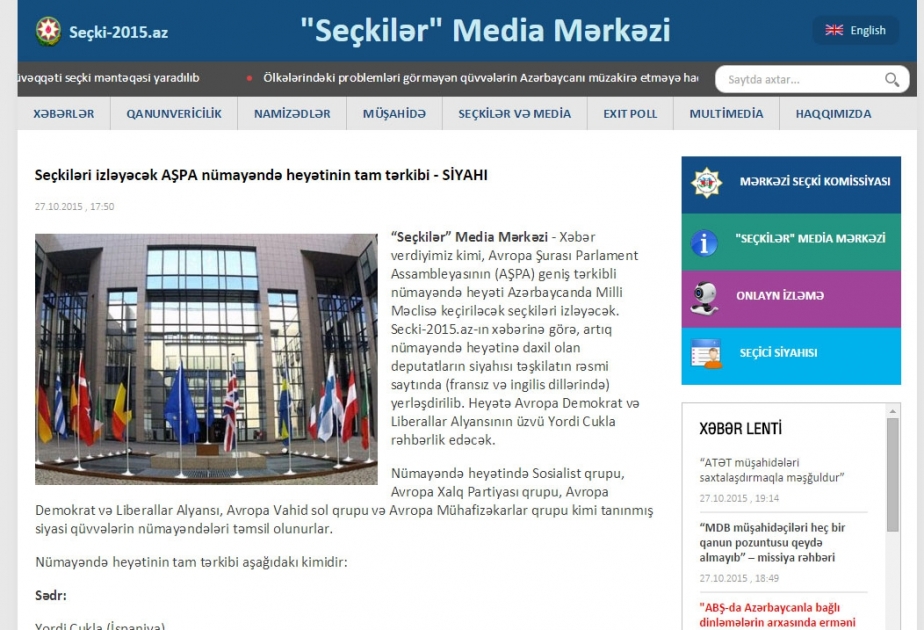This screenshot has height=630, width=924.
Task: Open the Qanunvericilik menu
Action: click(x=174, y=114)
